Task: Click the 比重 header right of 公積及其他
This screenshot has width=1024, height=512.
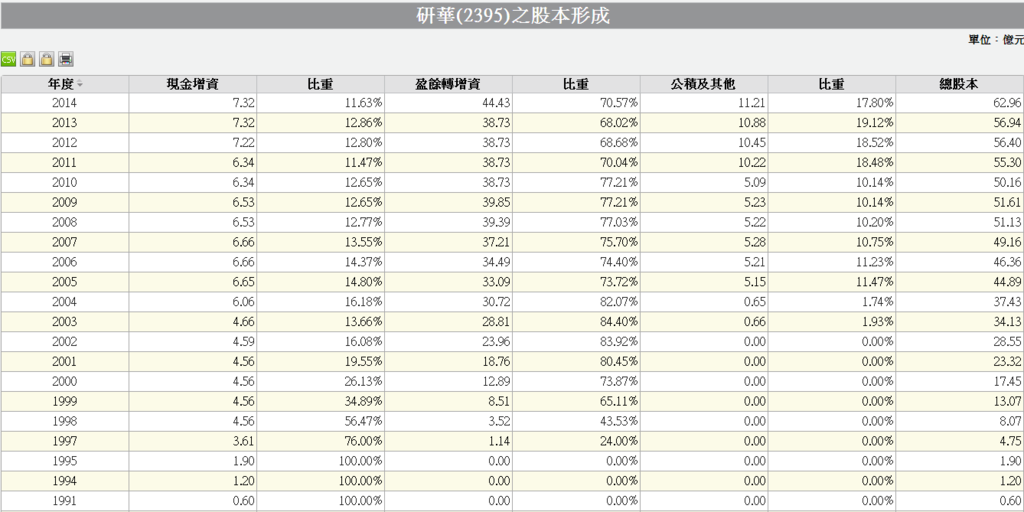Action: [x=831, y=84]
